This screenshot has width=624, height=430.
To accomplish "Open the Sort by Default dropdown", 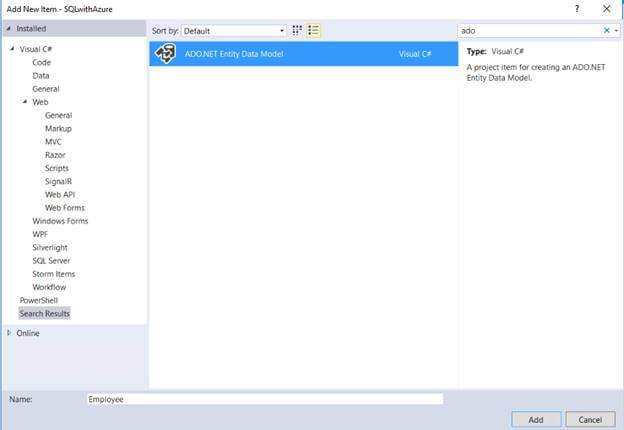I will coord(234,31).
